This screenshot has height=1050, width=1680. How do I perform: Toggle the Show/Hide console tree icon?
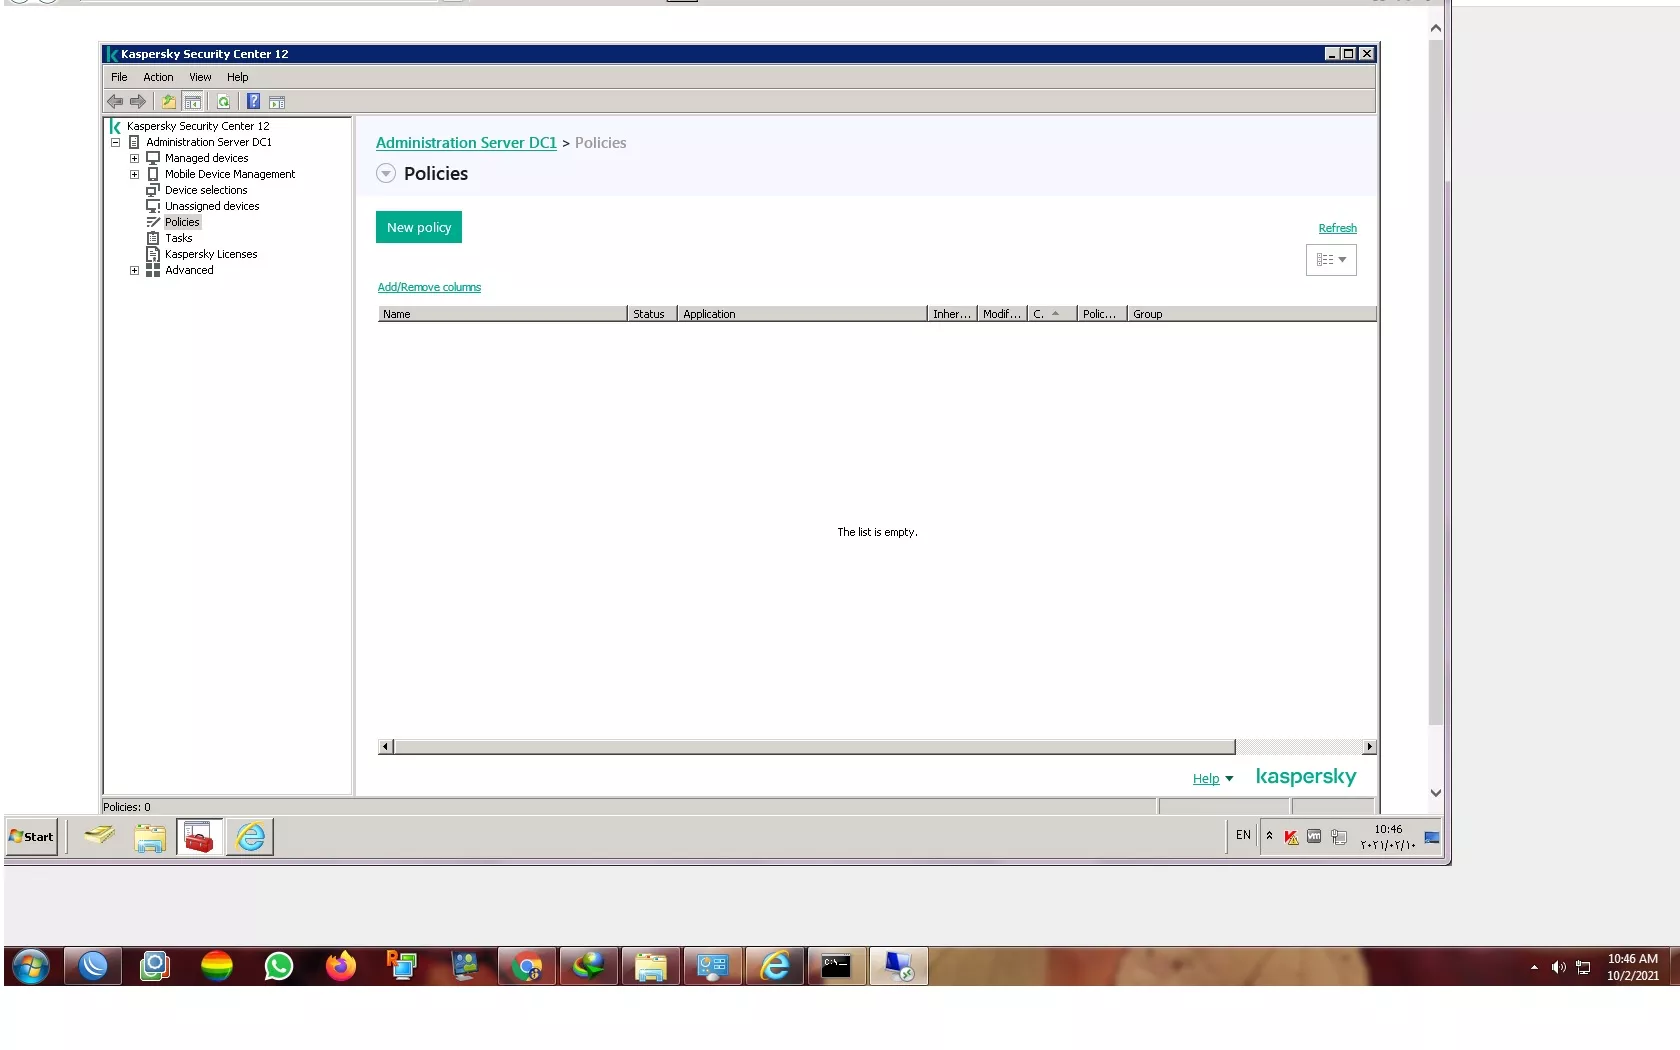[x=193, y=102]
